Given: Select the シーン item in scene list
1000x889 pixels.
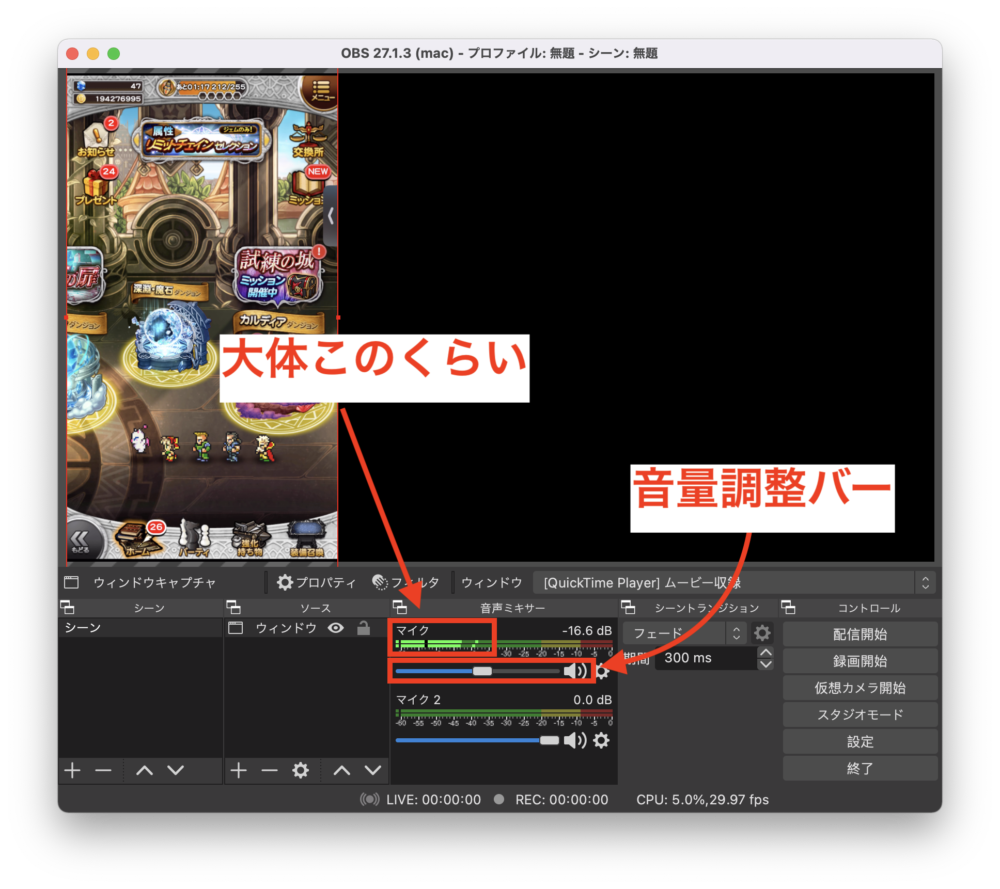Looking at the screenshot, I should 140,628.
